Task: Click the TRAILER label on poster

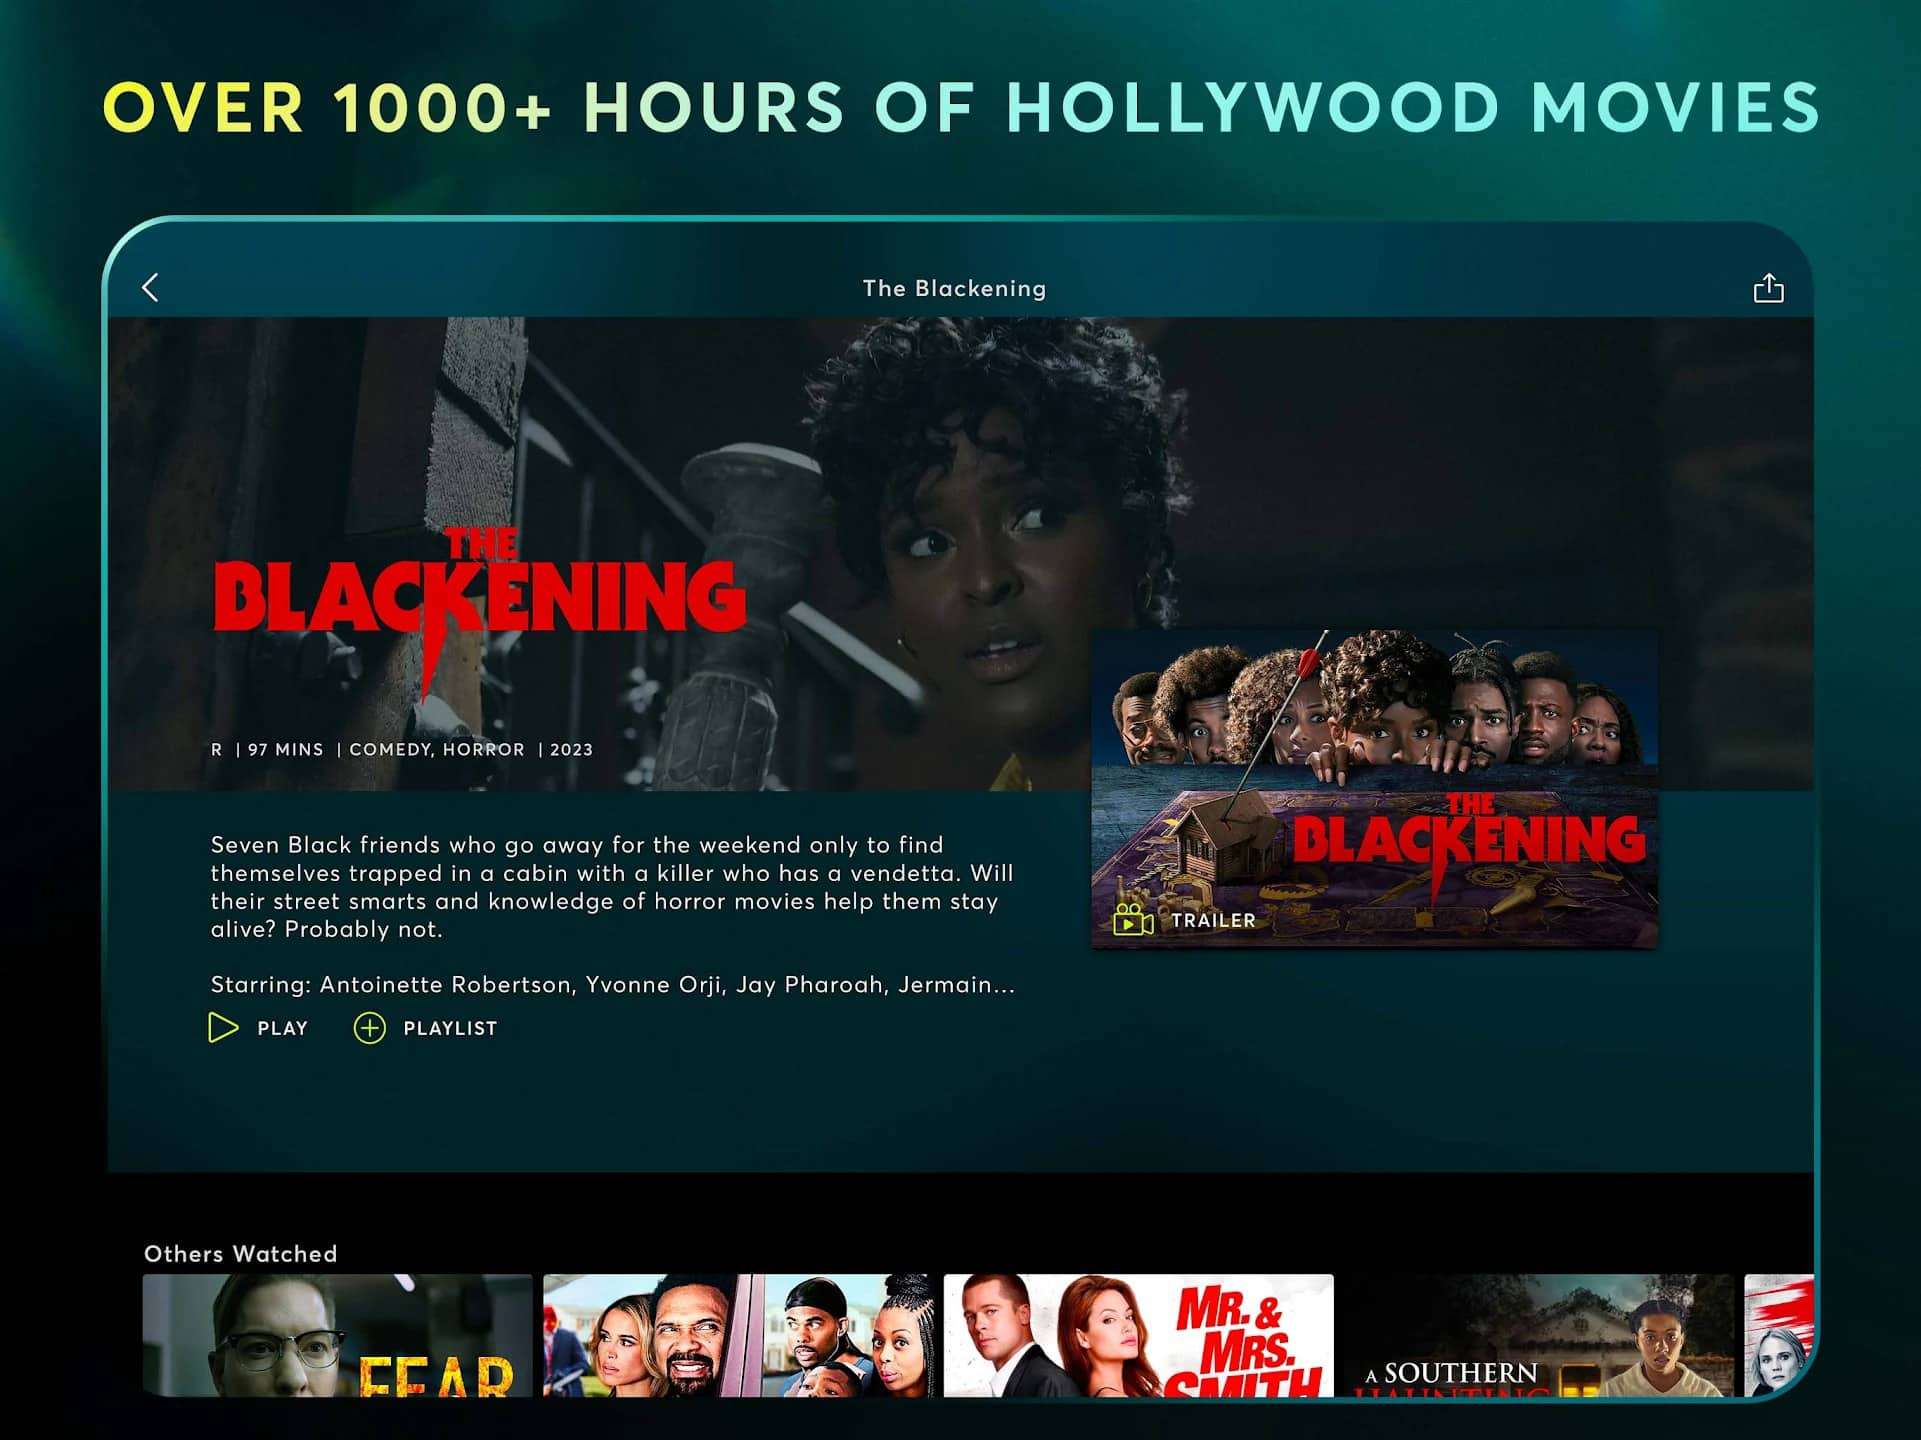Action: (x=1213, y=920)
